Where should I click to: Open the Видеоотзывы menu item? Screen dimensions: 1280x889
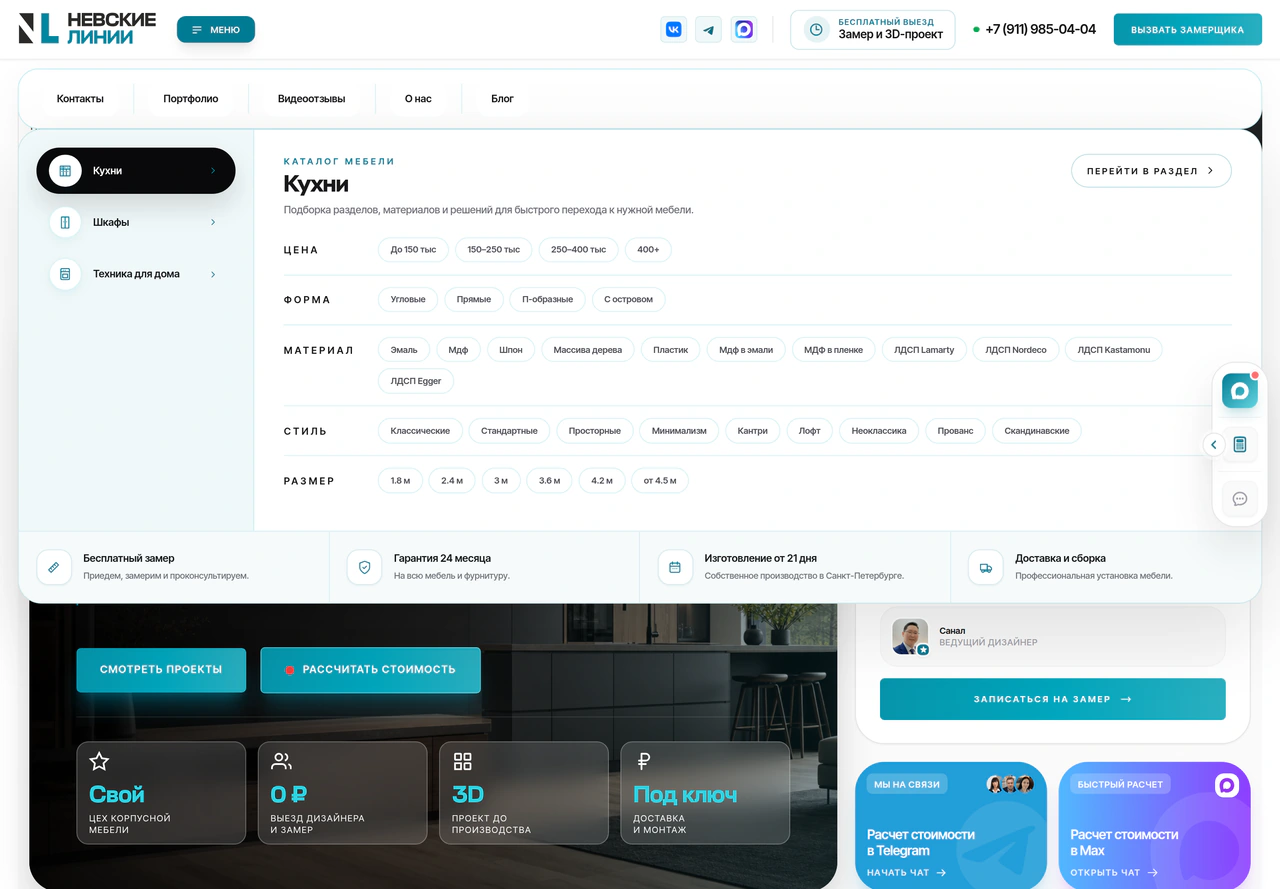coord(312,99)
